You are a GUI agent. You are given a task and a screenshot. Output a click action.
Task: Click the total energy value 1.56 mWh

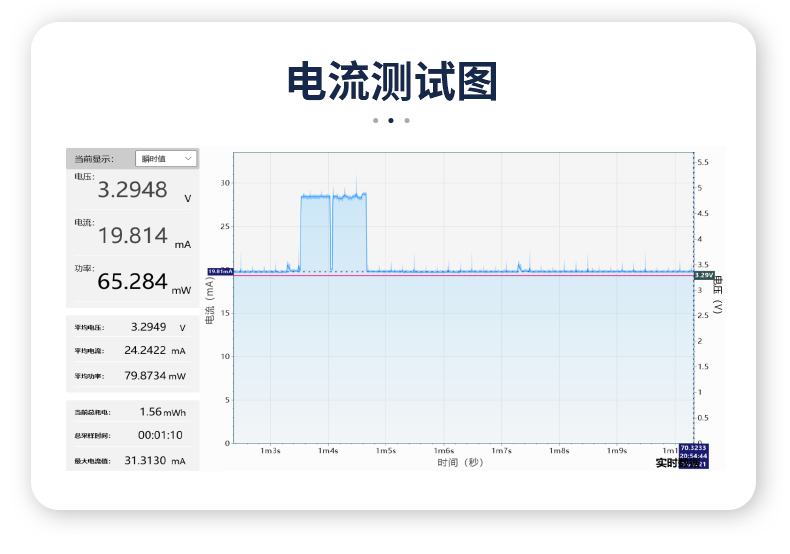(163, 412)
